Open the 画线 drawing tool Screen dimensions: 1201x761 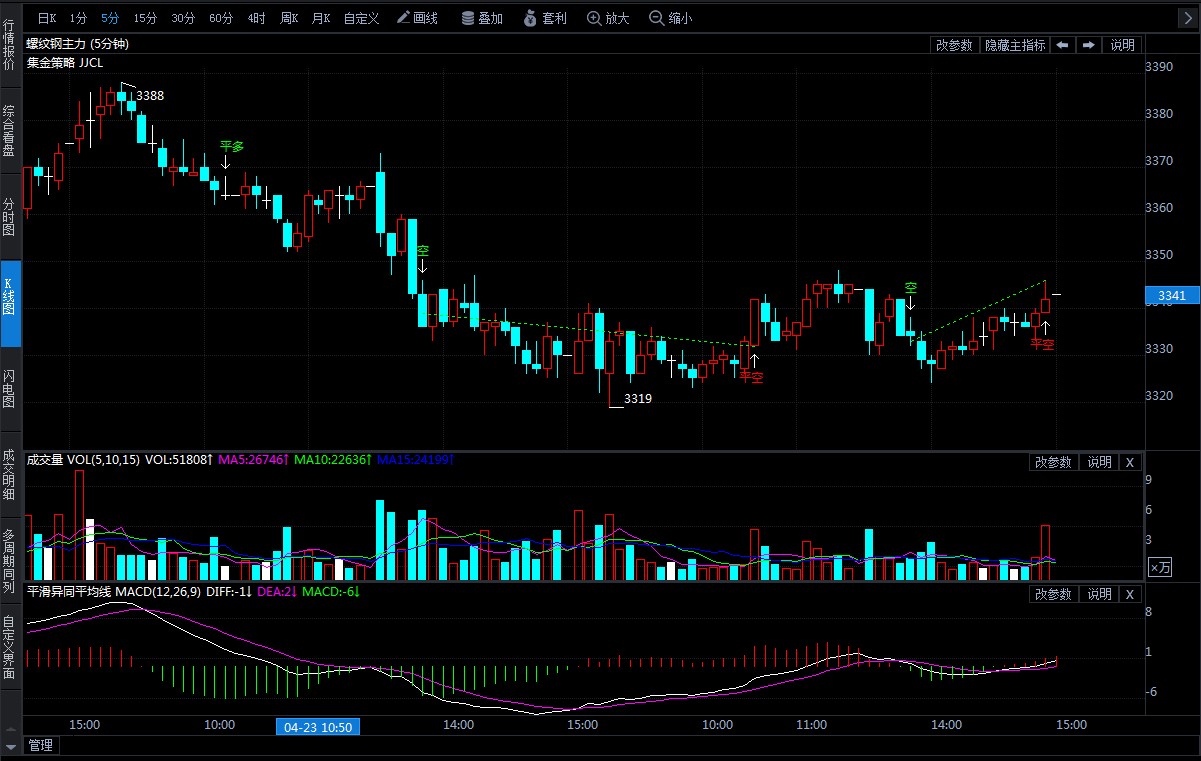(417, 18)
